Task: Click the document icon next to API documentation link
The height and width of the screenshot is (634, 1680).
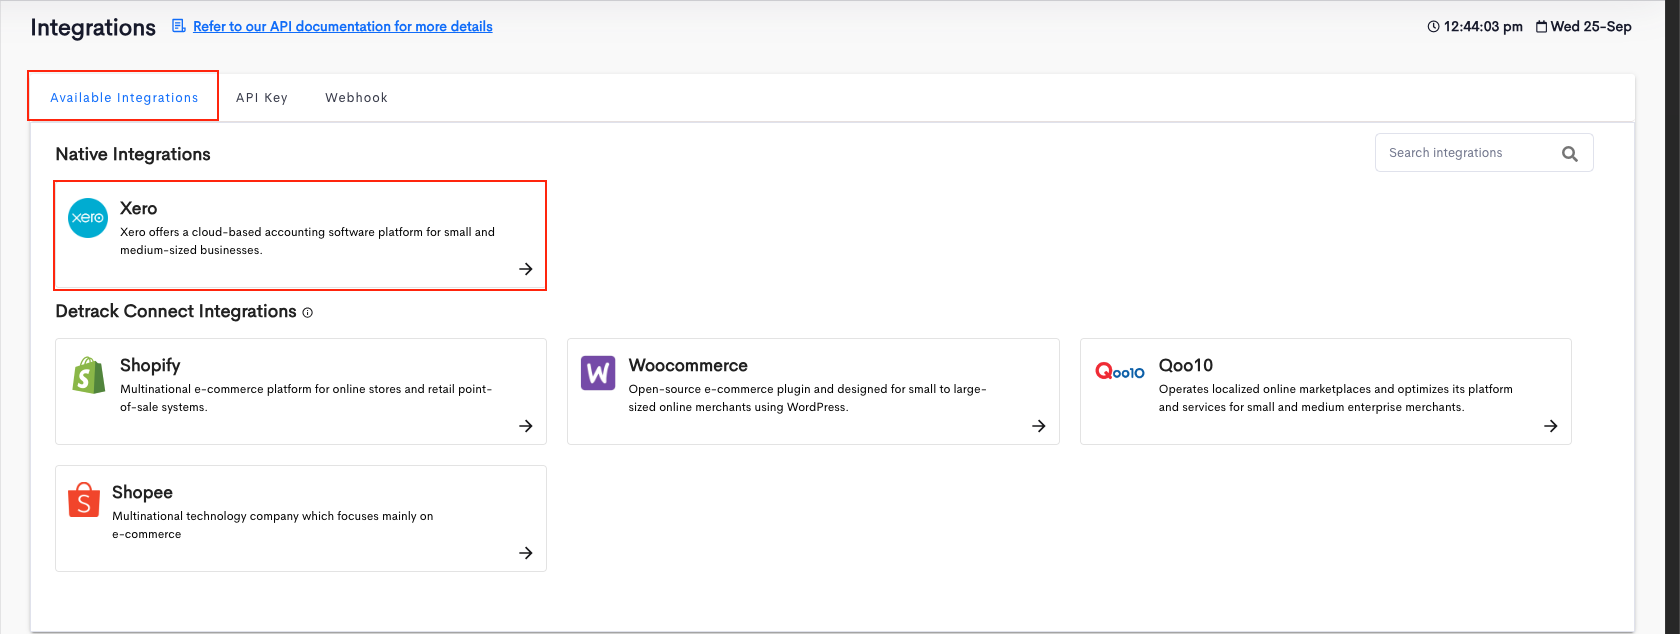Action: click(x=179, y=26)
